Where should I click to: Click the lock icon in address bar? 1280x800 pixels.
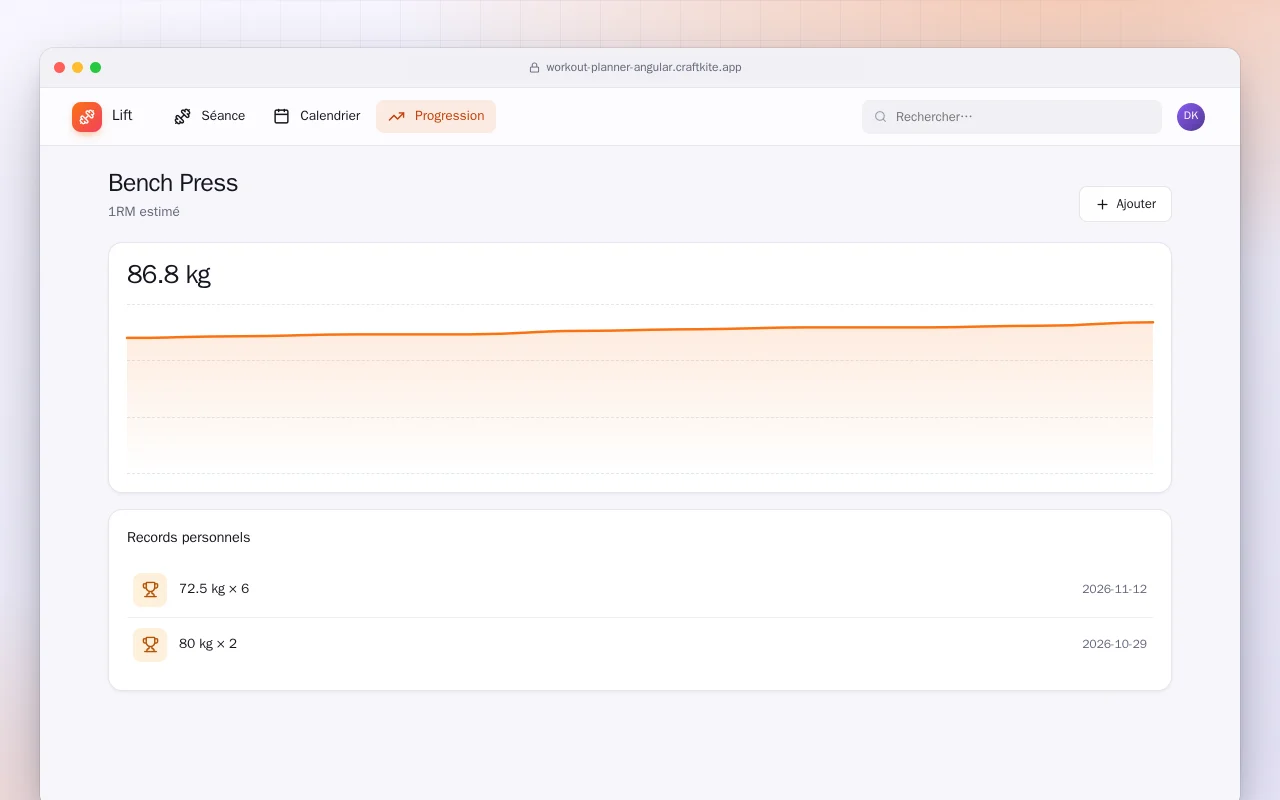(x=534, y=68)
